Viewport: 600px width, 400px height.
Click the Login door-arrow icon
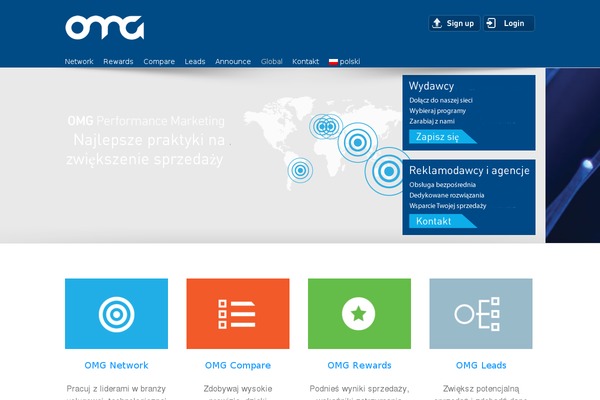491,23
